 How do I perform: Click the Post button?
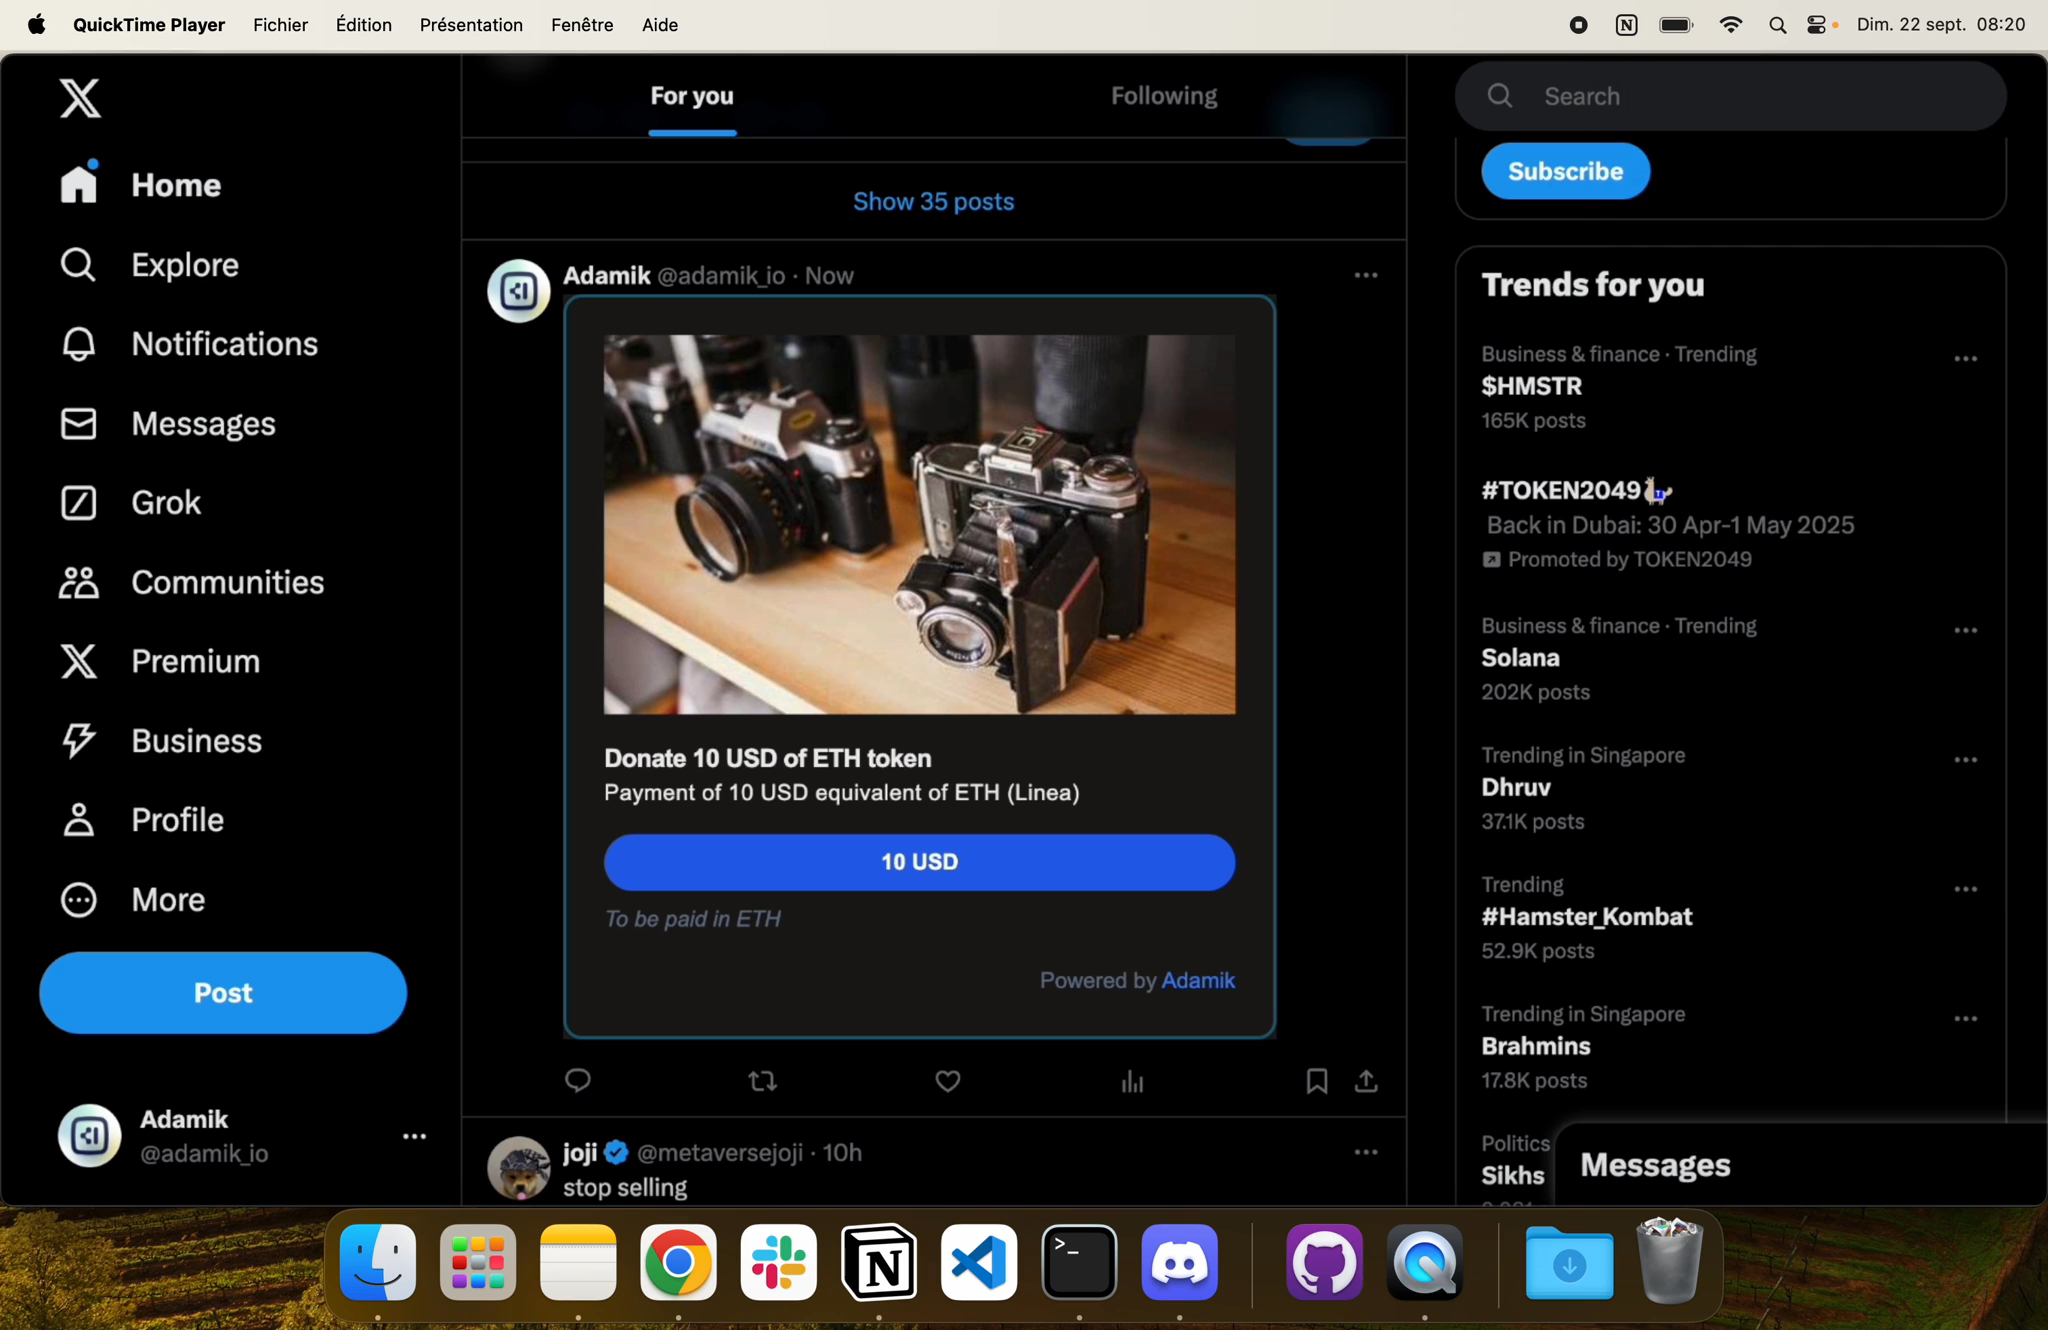223,993
